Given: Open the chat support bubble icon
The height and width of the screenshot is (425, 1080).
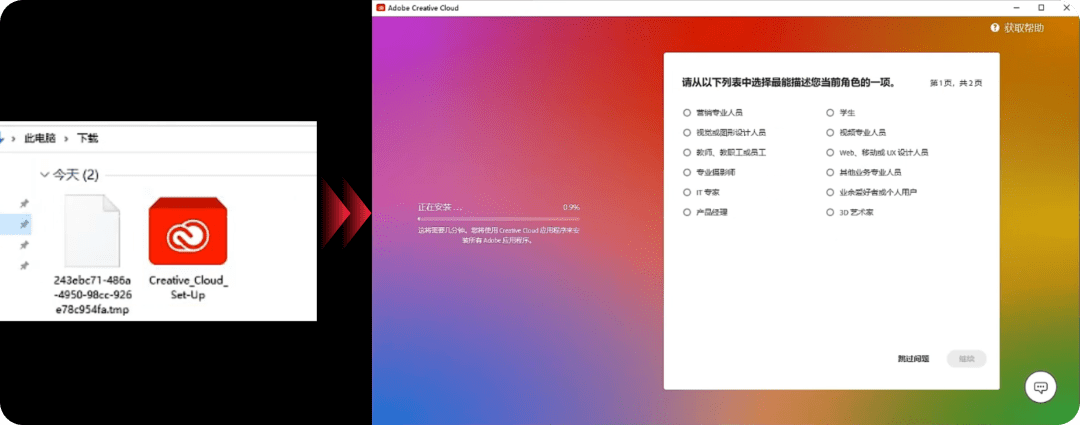Looking at the screenshot, I should 1040,387.
